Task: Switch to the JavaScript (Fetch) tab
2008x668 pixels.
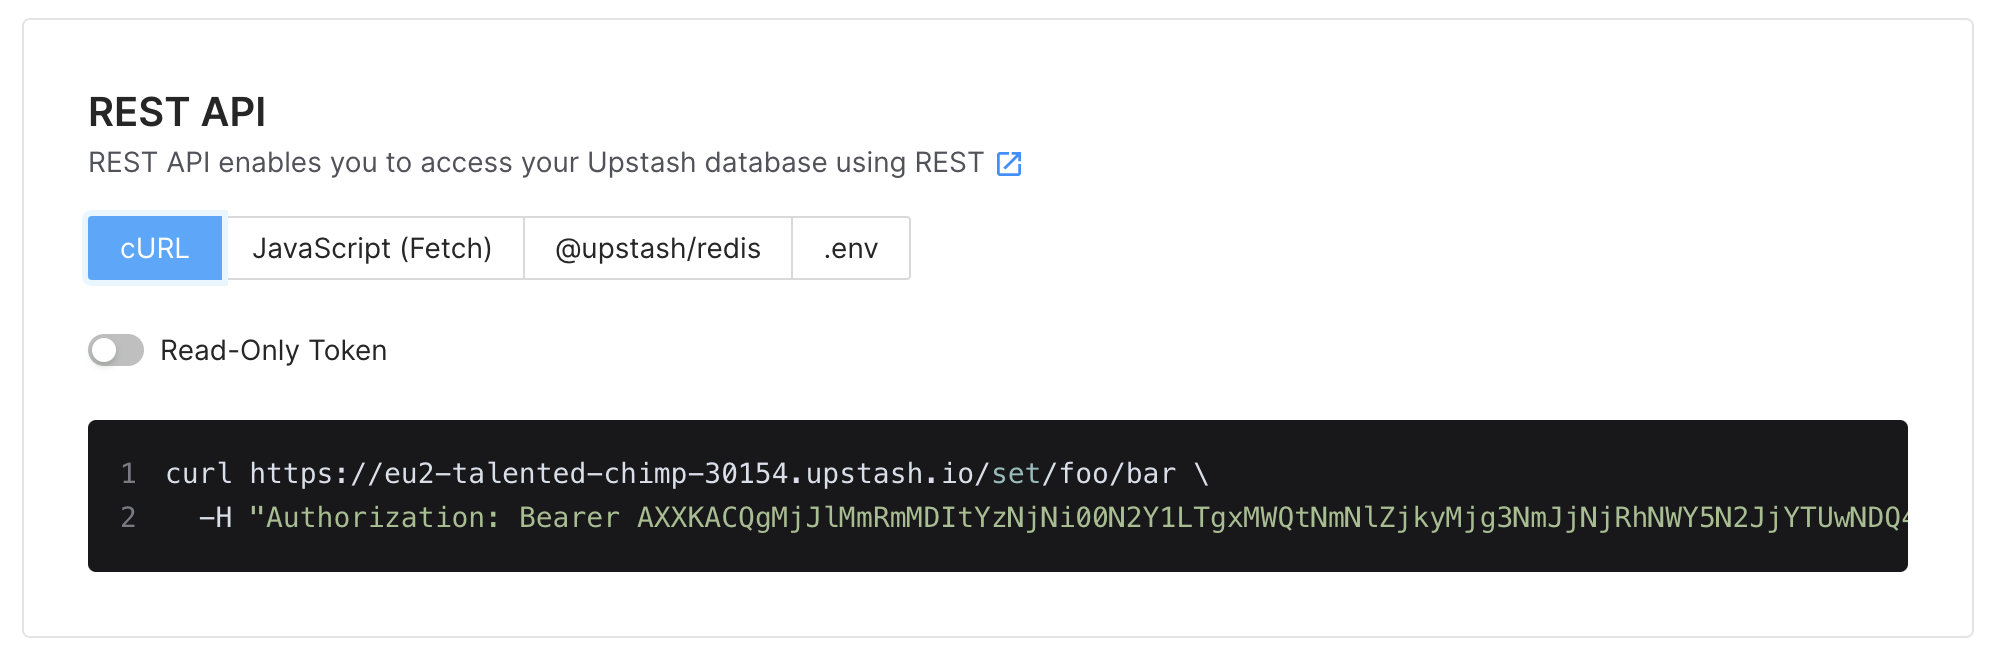Action: click(x=372, y=248)
